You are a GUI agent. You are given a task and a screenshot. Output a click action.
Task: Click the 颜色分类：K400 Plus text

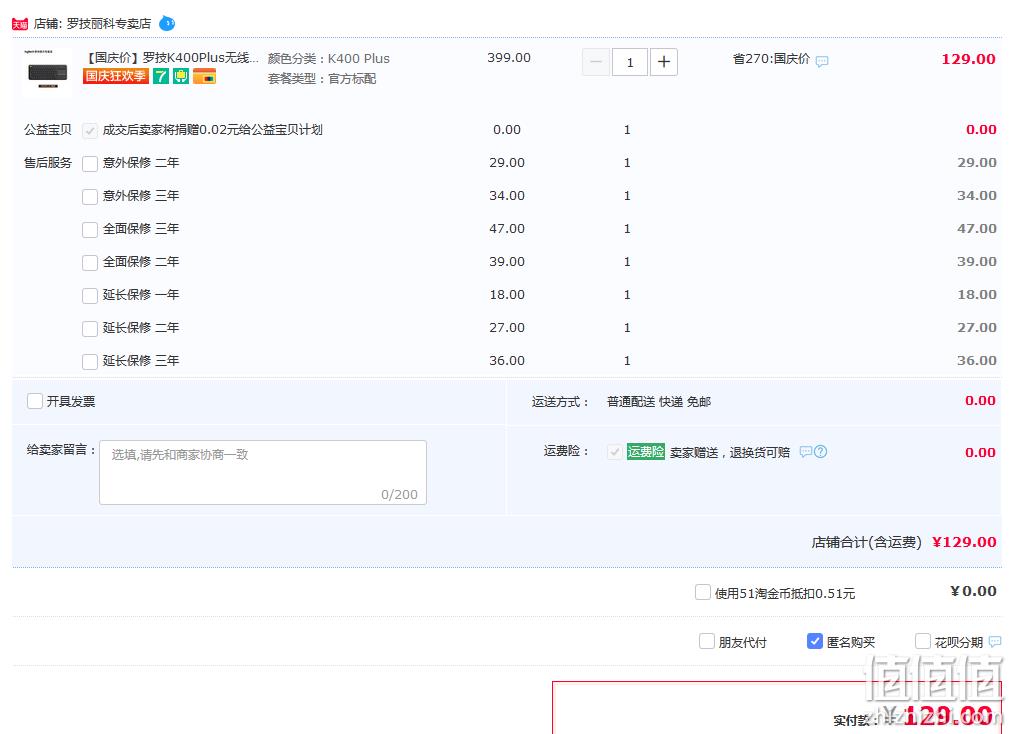329,59
